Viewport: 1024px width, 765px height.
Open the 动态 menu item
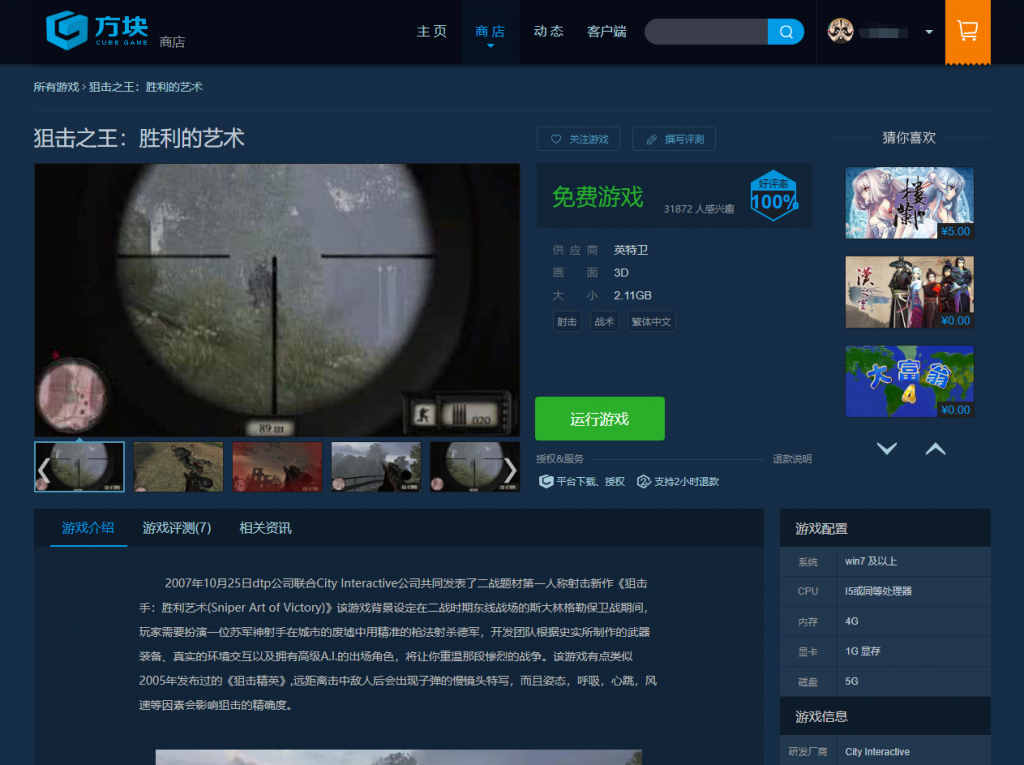pyautogui.click(x=549, y=31)
